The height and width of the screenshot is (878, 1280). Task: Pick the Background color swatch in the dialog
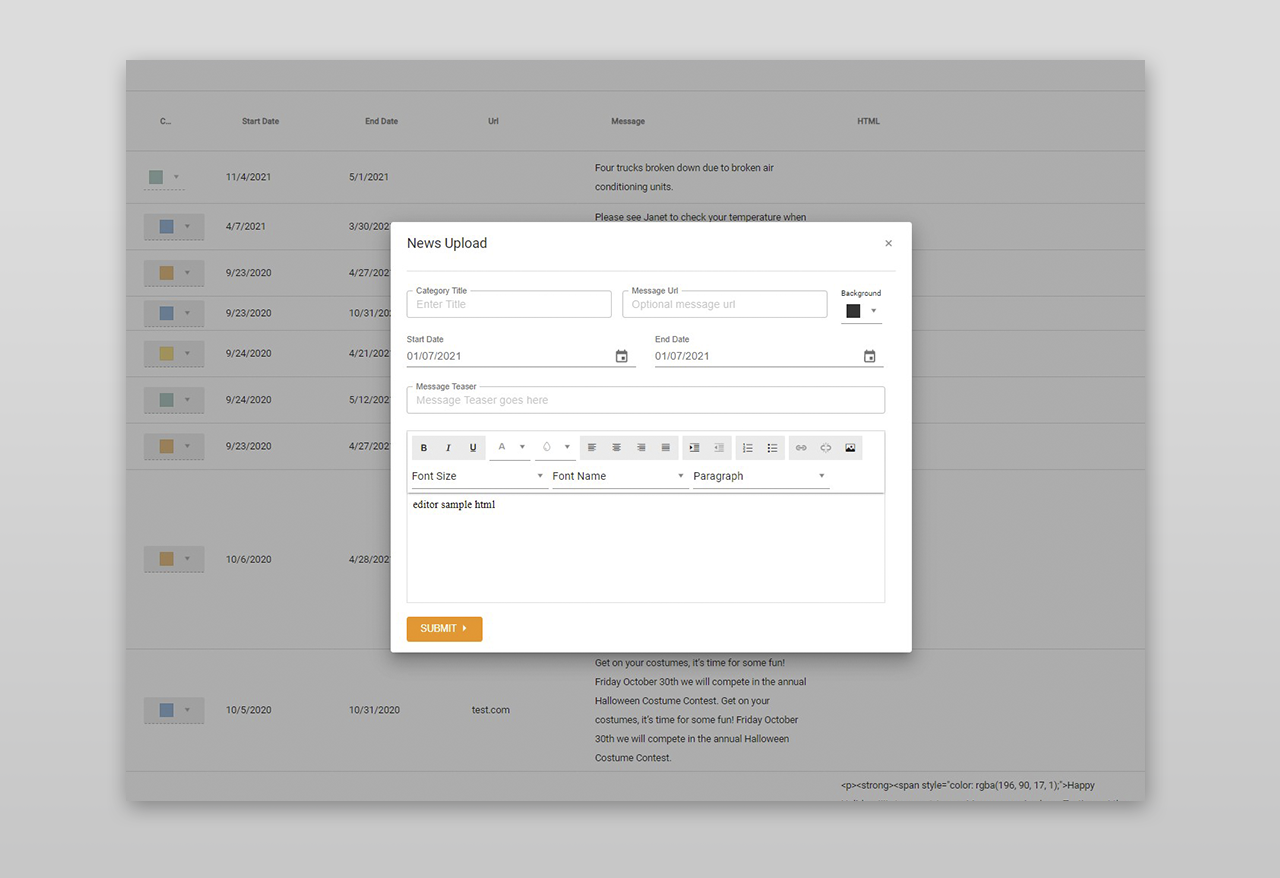(x=853, y=311)
